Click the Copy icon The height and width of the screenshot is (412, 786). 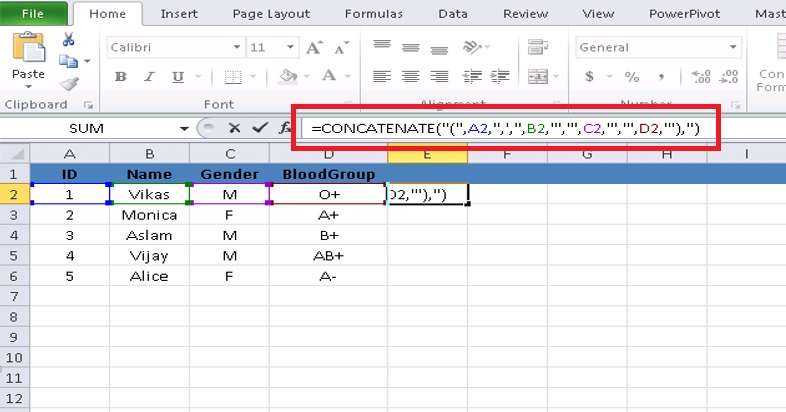tap(68, 61)
